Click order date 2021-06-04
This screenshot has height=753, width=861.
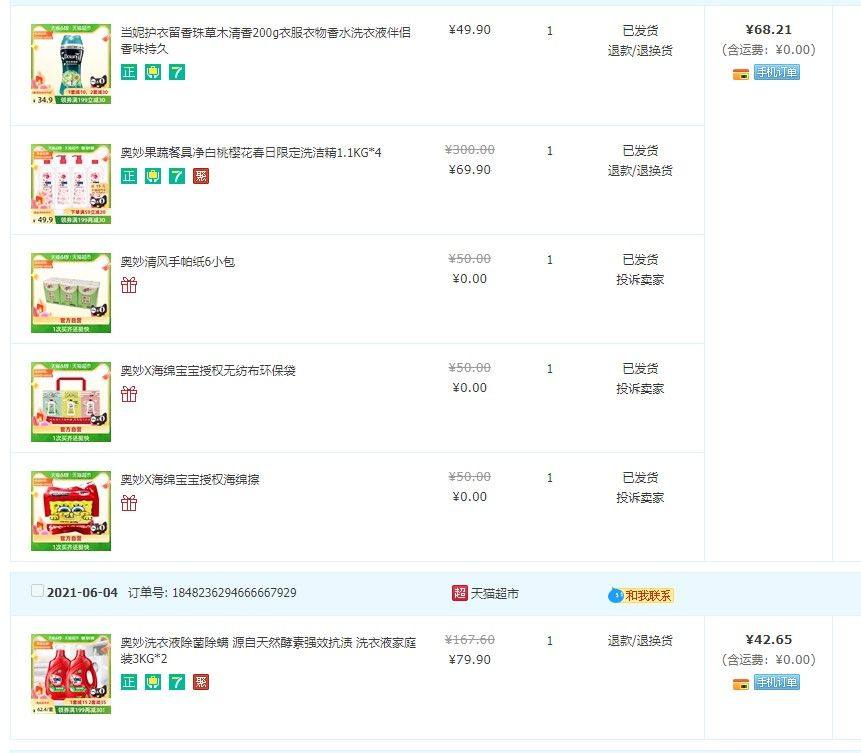click(x=82, y=593)
